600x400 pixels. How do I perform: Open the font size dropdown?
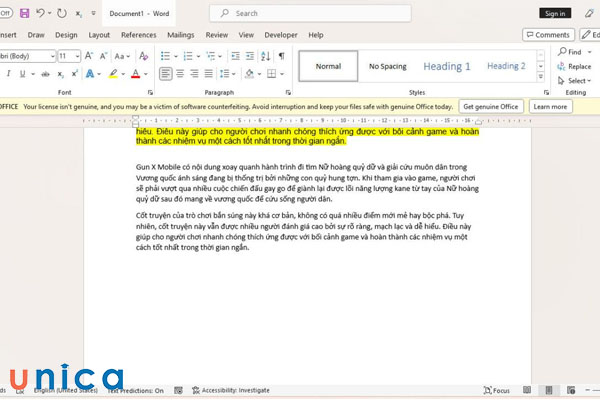[77, 56]
